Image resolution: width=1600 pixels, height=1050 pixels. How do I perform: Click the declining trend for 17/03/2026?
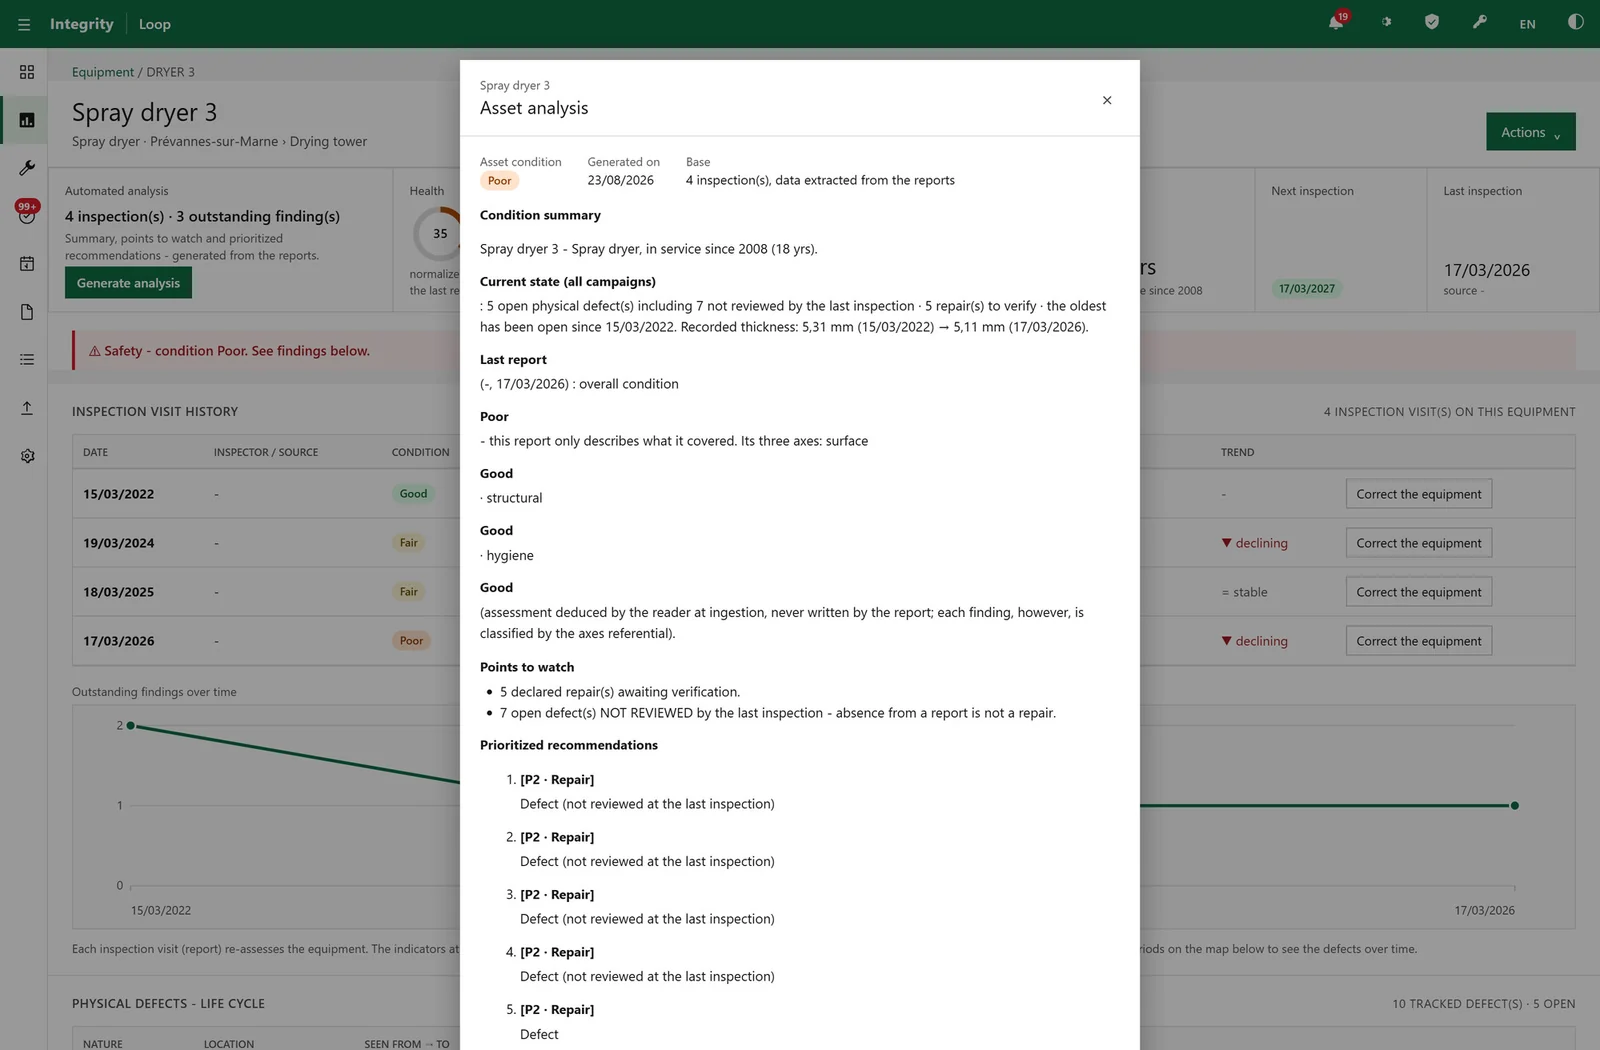tap(1254, 641)
